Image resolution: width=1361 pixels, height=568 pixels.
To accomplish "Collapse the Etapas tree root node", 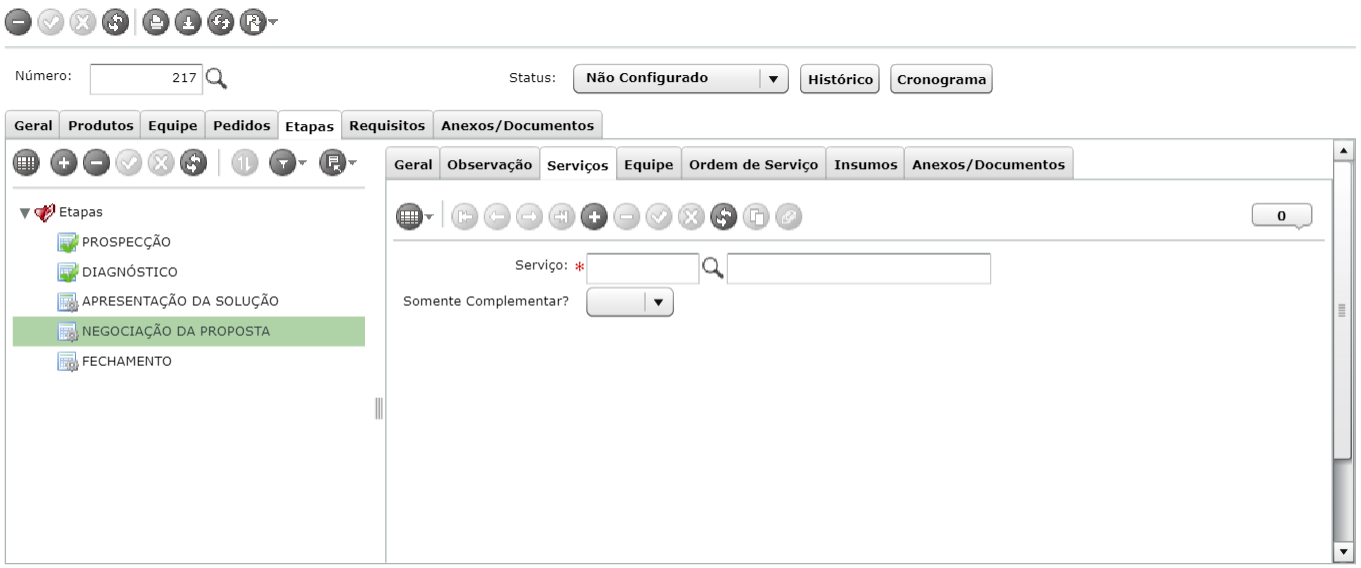I will 24,212.
